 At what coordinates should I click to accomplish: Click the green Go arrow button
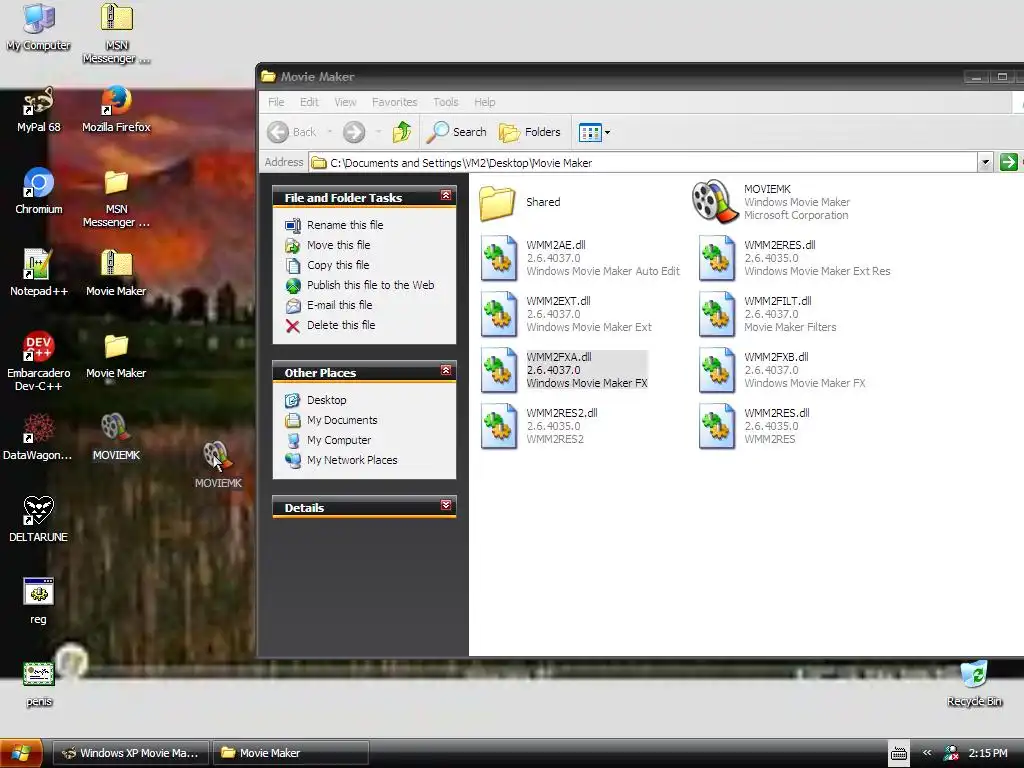pyautogui.click(x=1008, y=162)
